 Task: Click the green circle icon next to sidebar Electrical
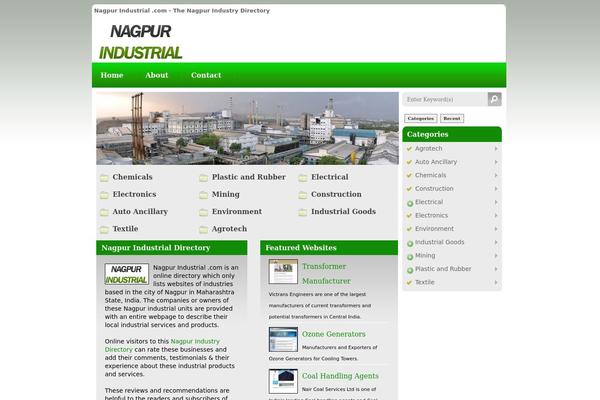pos(410,203)
